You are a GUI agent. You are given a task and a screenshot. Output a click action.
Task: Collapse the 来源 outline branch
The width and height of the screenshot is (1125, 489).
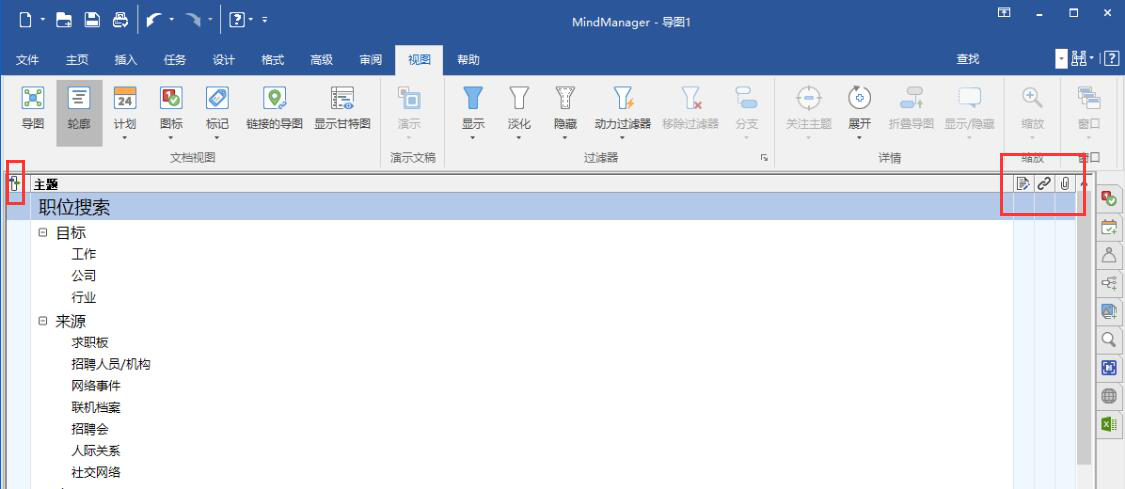[43, 321]
